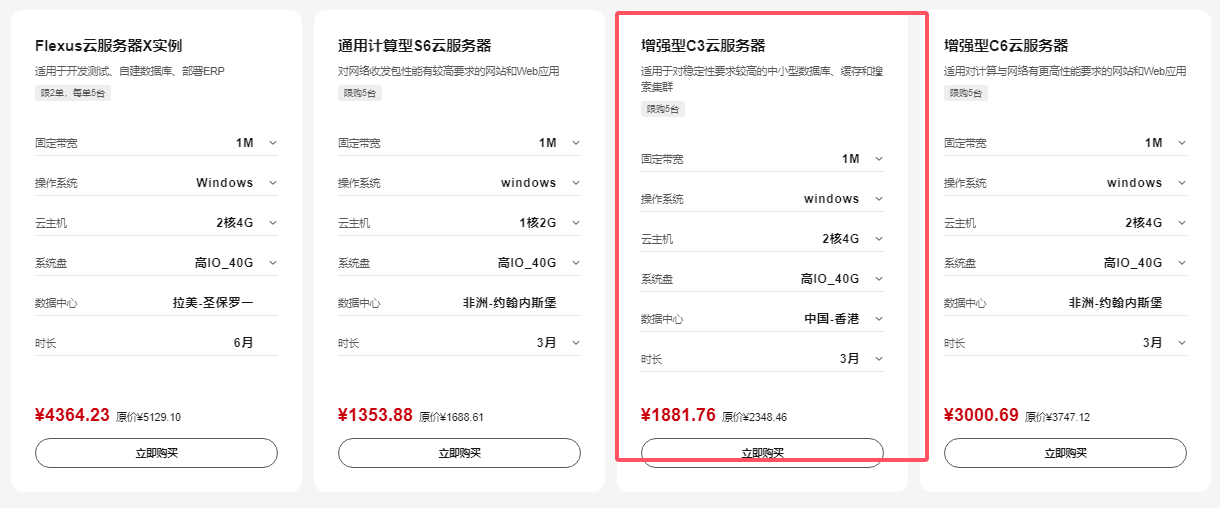Open 云主机 1核2G dropdown in S6 card
The image size is (1220, 508).
pos(459,223)
